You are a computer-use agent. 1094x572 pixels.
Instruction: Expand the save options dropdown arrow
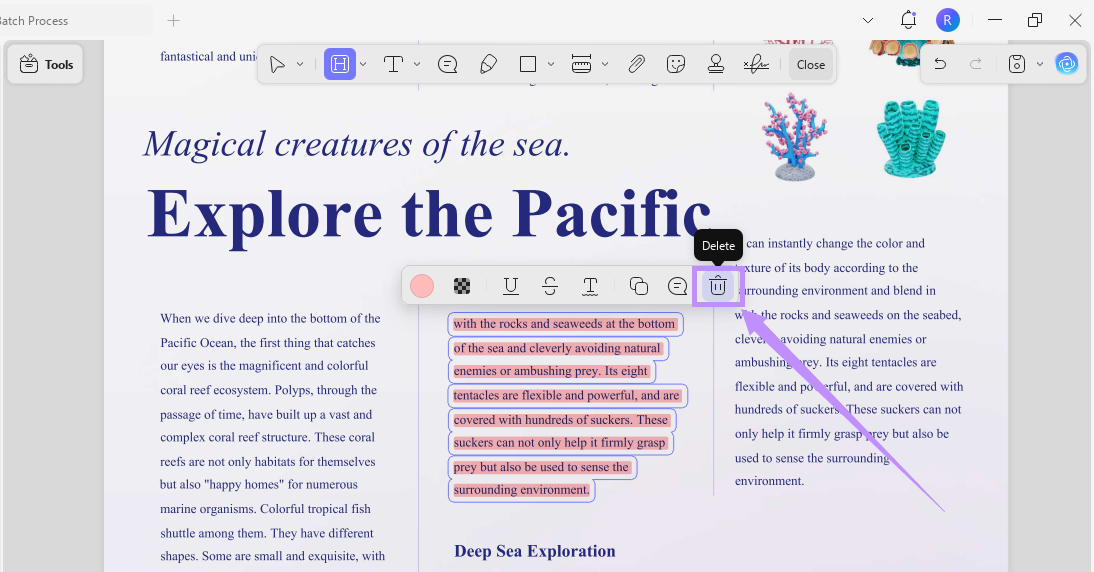[1040, 64]
